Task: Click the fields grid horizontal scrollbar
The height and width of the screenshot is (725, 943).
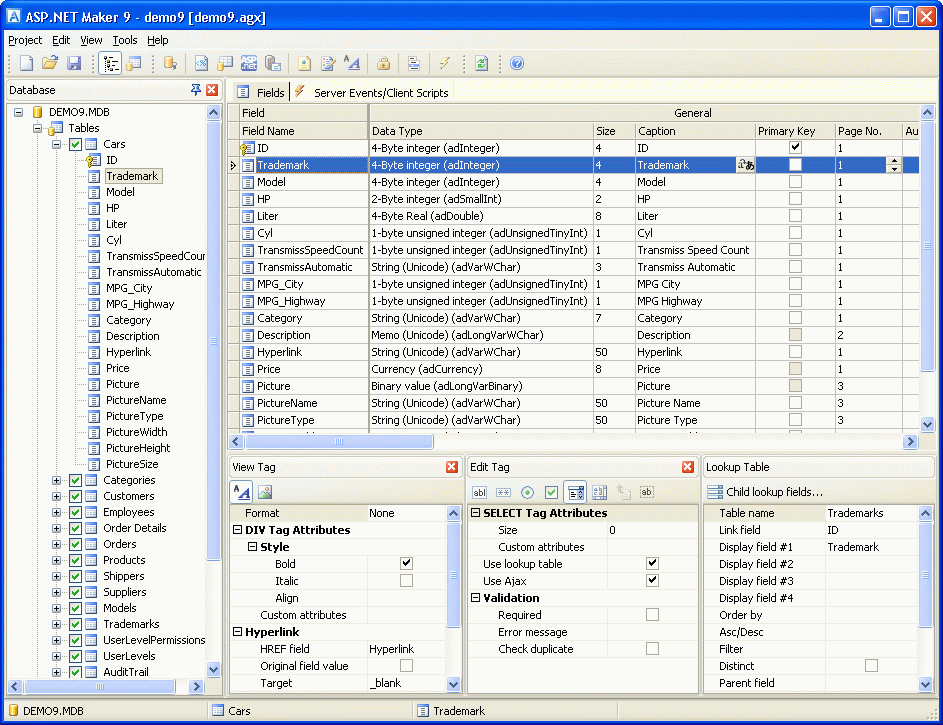Action: [x=340, y=442]
